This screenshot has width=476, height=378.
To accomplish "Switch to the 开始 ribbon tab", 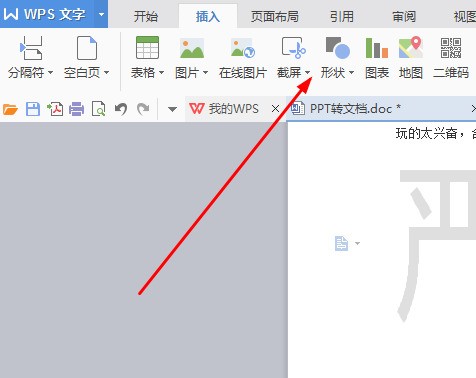I will coord(146,16).
